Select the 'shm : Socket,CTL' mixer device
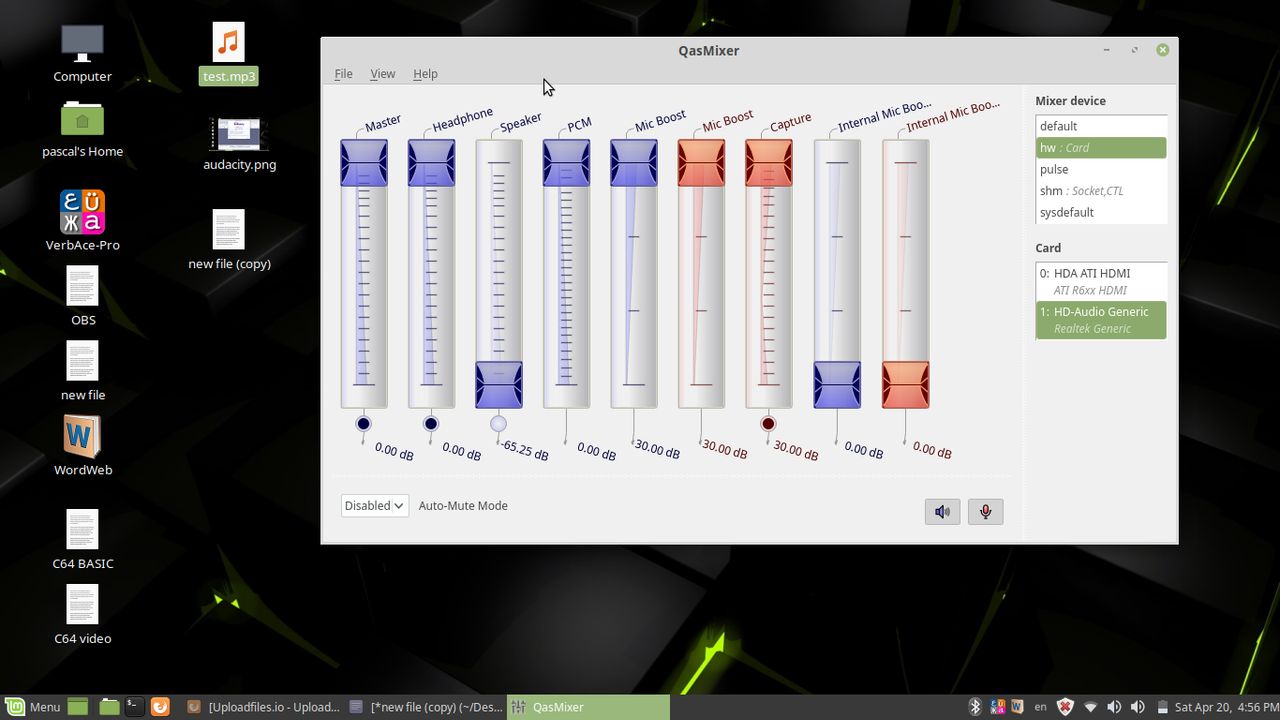This screenshot has height=720, width=1280. pyautogui.click(x=1101, y=191)
